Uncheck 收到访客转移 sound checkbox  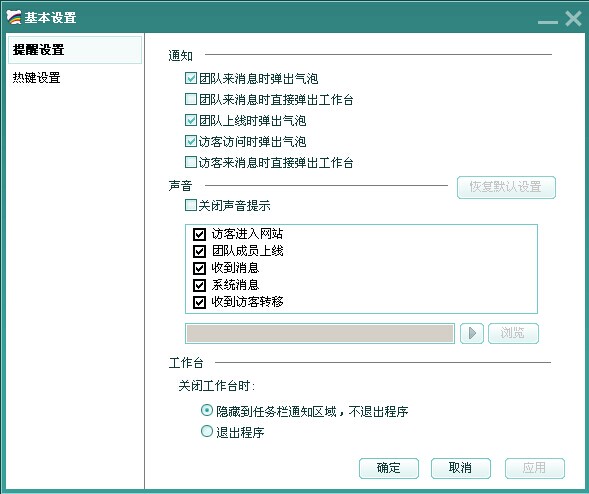click(199, 302)
